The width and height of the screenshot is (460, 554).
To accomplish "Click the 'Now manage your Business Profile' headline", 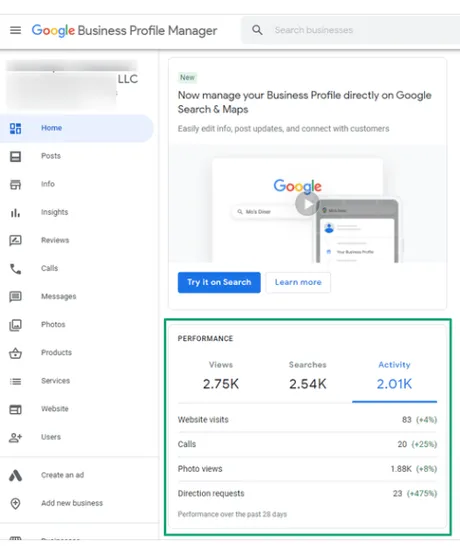I will pos(305,102).
